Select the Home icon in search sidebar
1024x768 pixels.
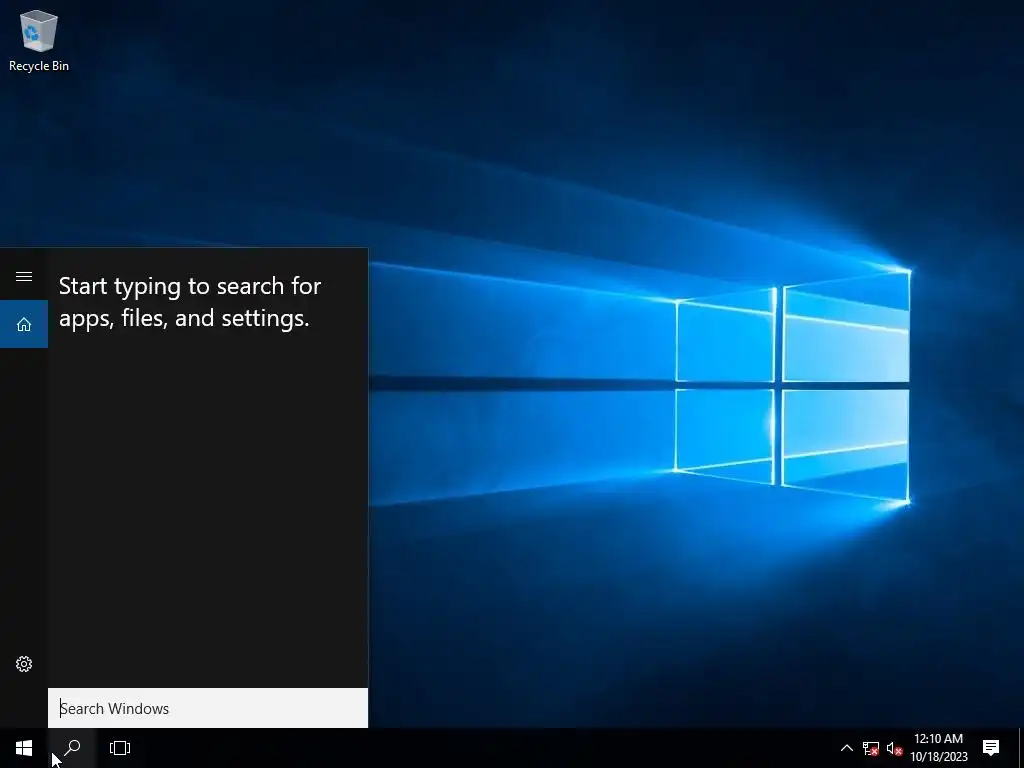click(x=24, y=324)
